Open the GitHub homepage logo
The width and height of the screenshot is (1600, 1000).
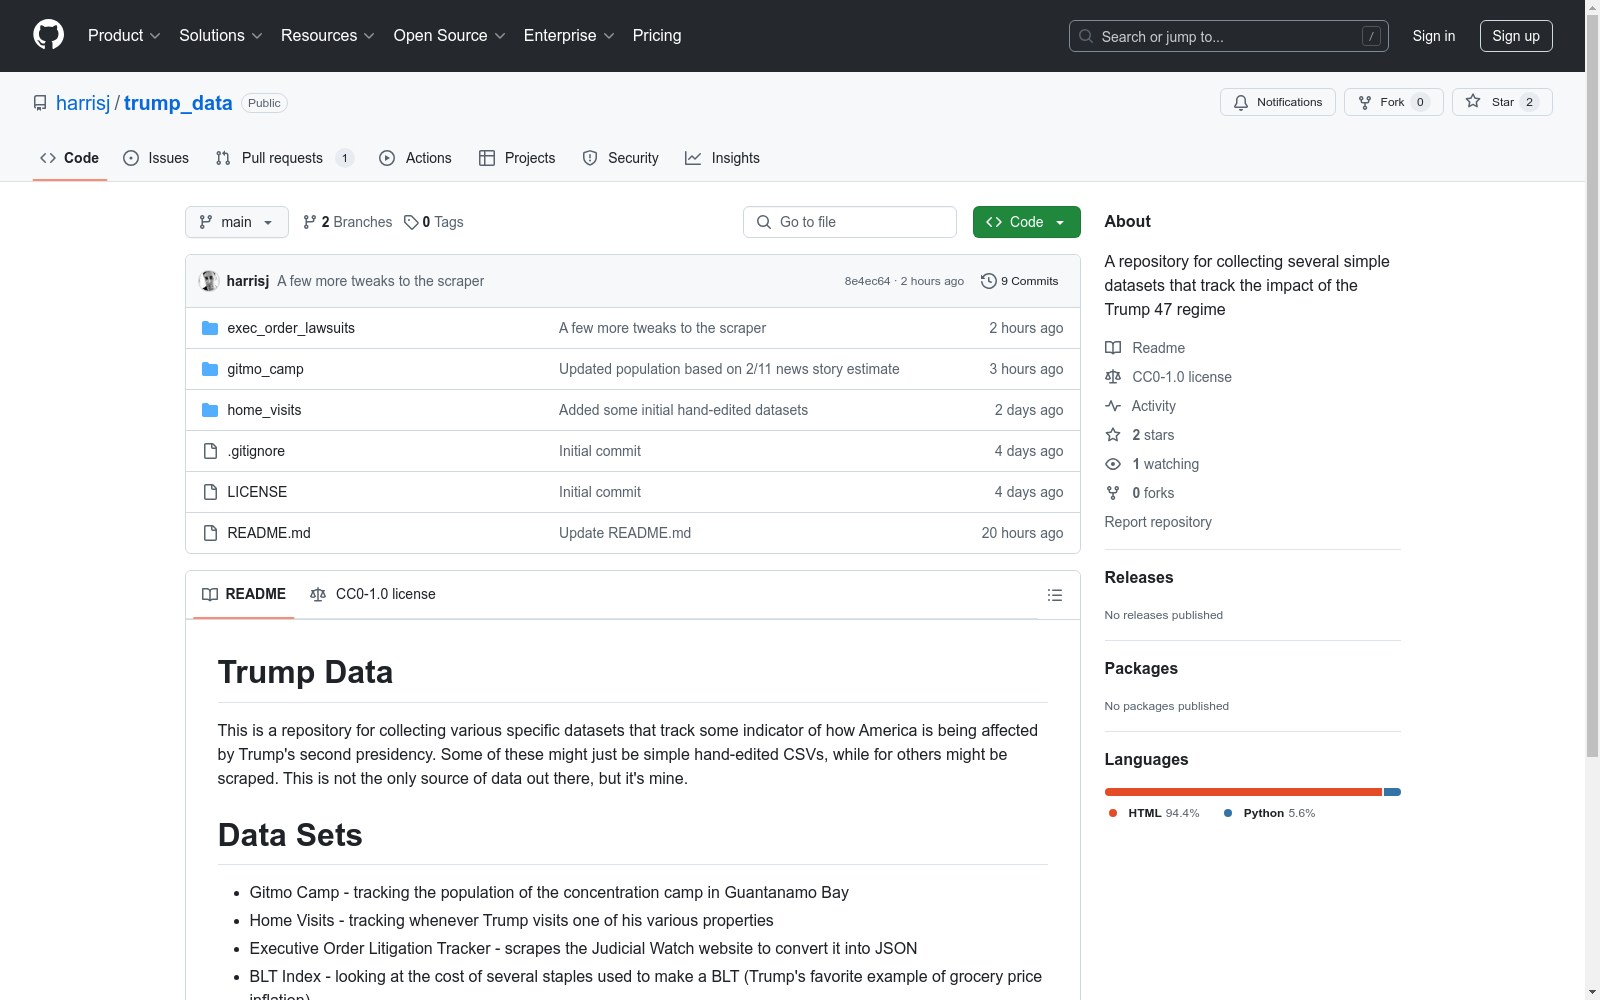click(48, 35)
